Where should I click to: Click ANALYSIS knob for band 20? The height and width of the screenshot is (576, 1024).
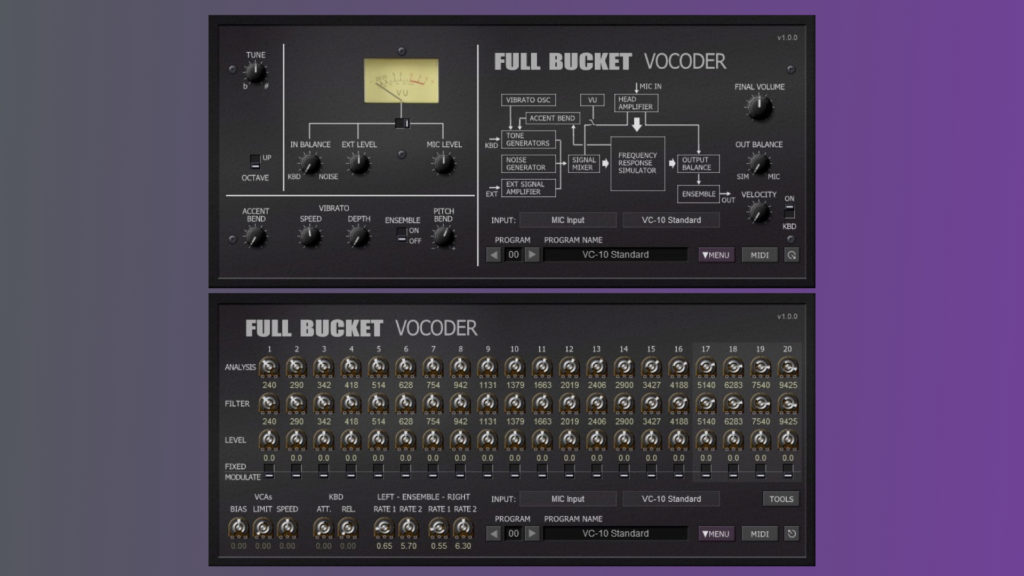788,368
